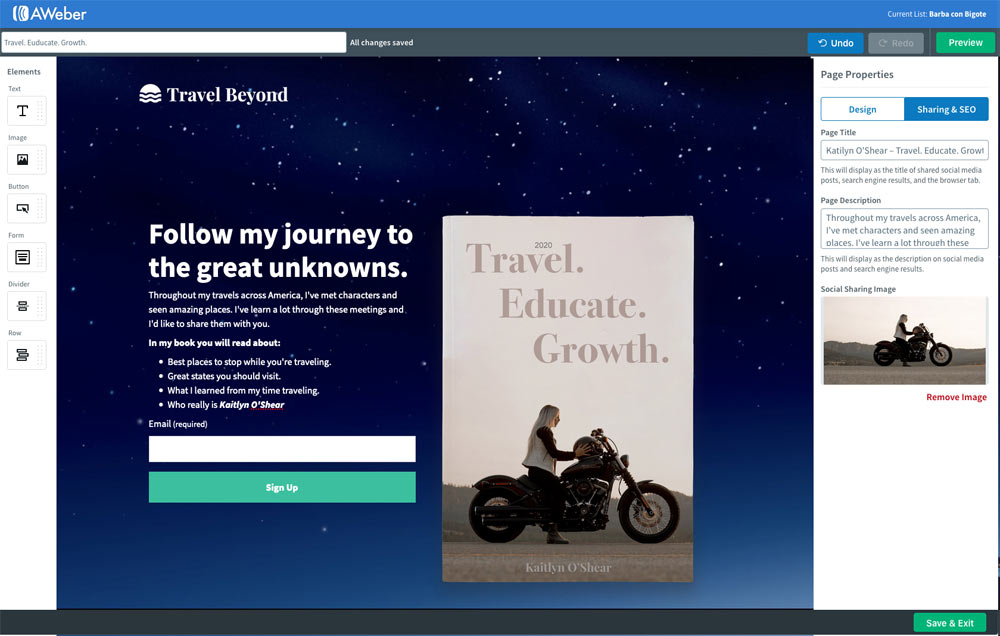Viewport: 1000px width, 636px height.
Task: Click the Email input on canvas
Action: (282, 449)
